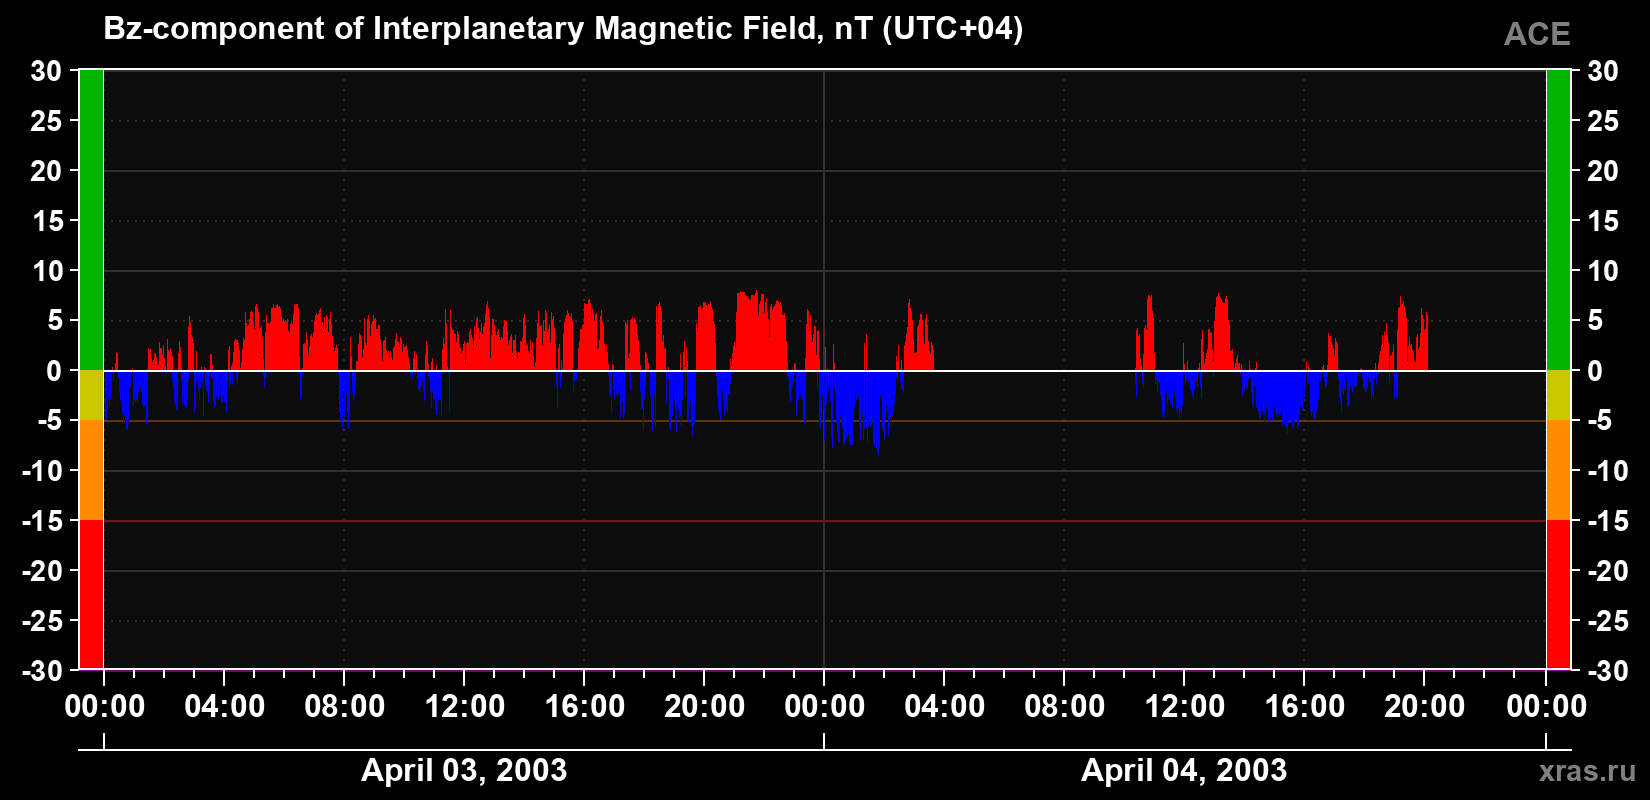Click the 30 label on the right axis

[1603, 71]
